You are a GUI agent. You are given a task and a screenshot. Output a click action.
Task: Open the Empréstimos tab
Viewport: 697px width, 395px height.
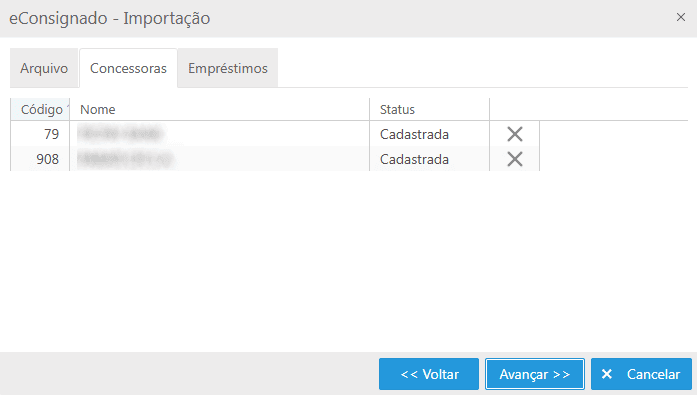[x=228, y=68]
